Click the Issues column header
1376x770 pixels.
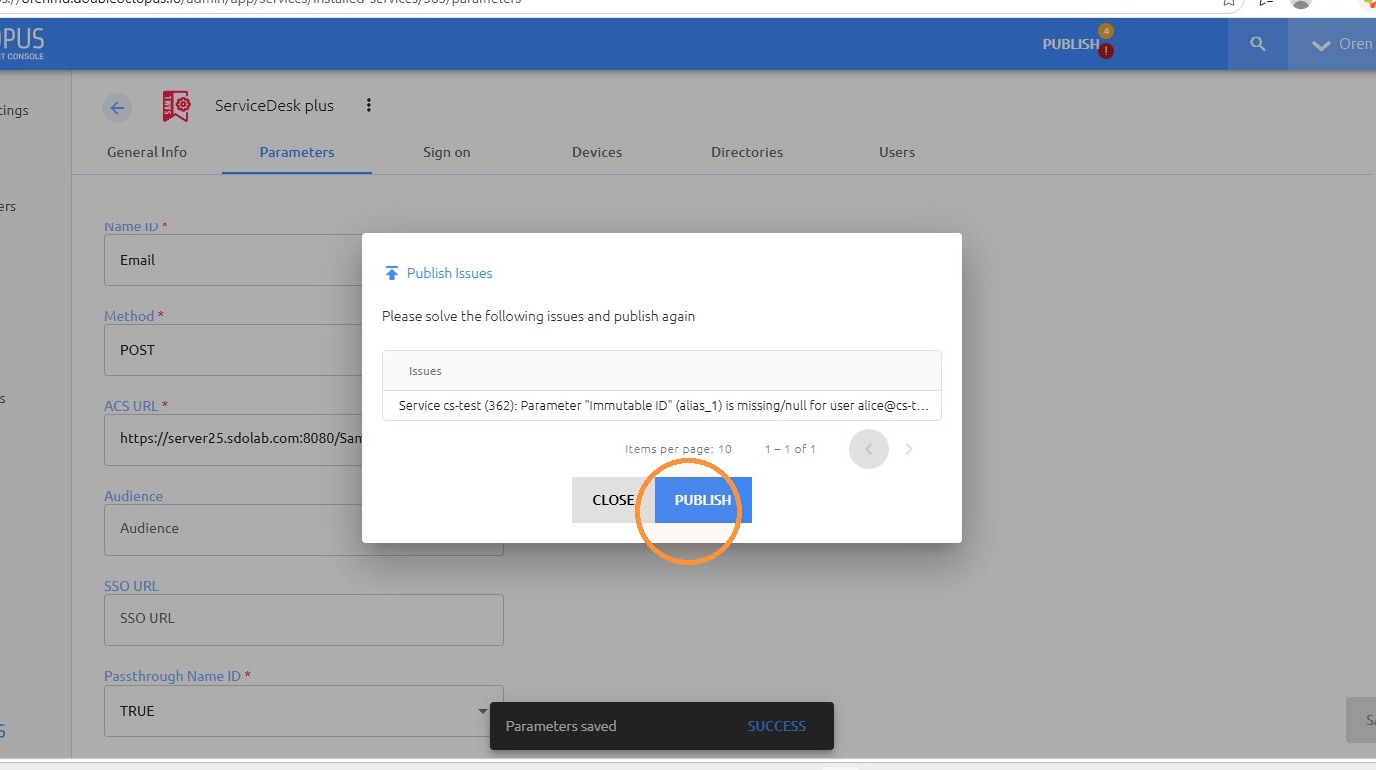pyautogui.click(x=425, y=371)
